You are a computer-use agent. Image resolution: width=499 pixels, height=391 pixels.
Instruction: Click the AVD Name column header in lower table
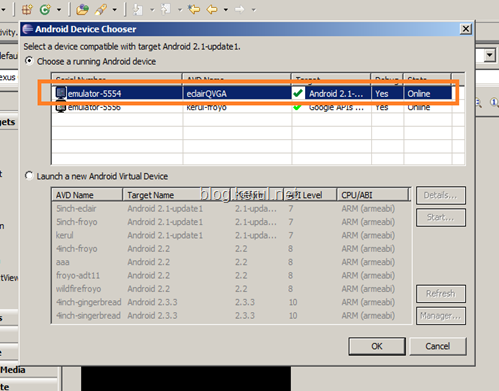coord(87,195)
